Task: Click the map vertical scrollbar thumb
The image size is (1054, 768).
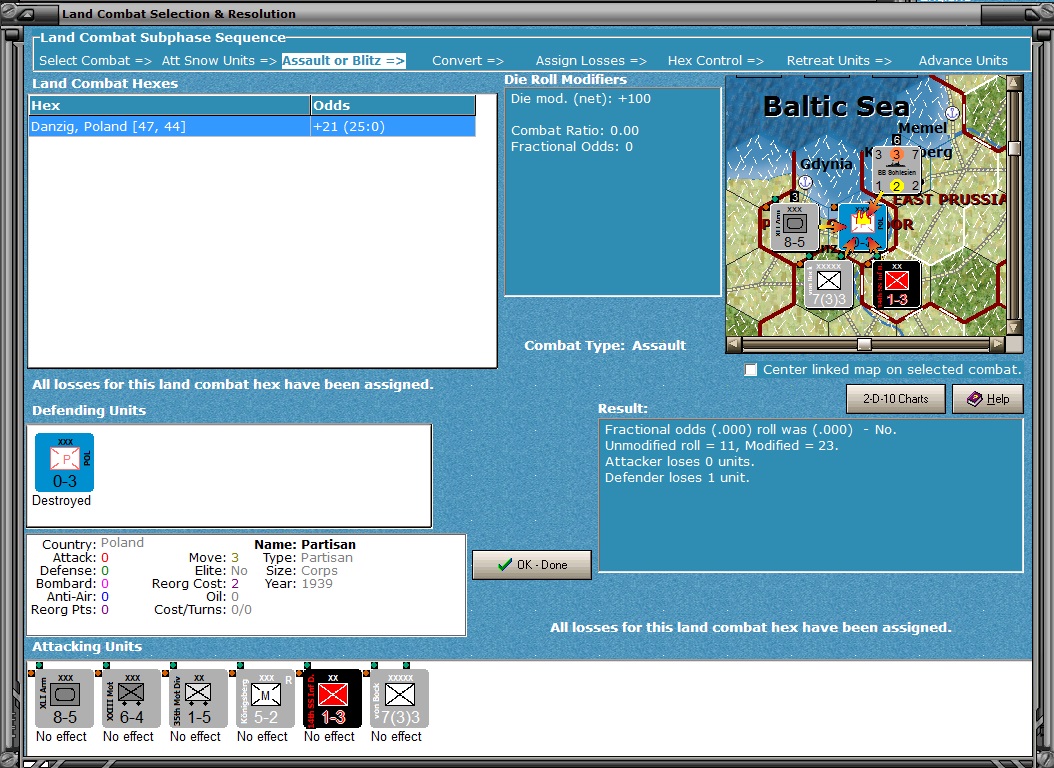Action: tap(1014, 148)
